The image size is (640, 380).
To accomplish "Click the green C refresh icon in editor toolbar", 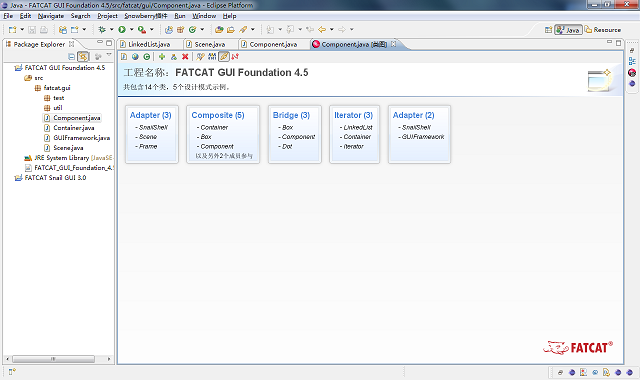I will tap(147, 57).
